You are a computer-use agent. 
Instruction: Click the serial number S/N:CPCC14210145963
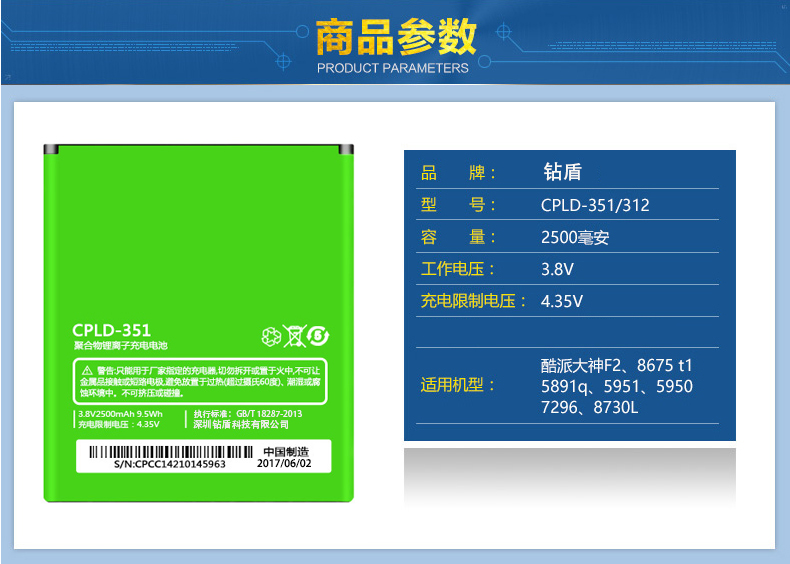point(170,465)
